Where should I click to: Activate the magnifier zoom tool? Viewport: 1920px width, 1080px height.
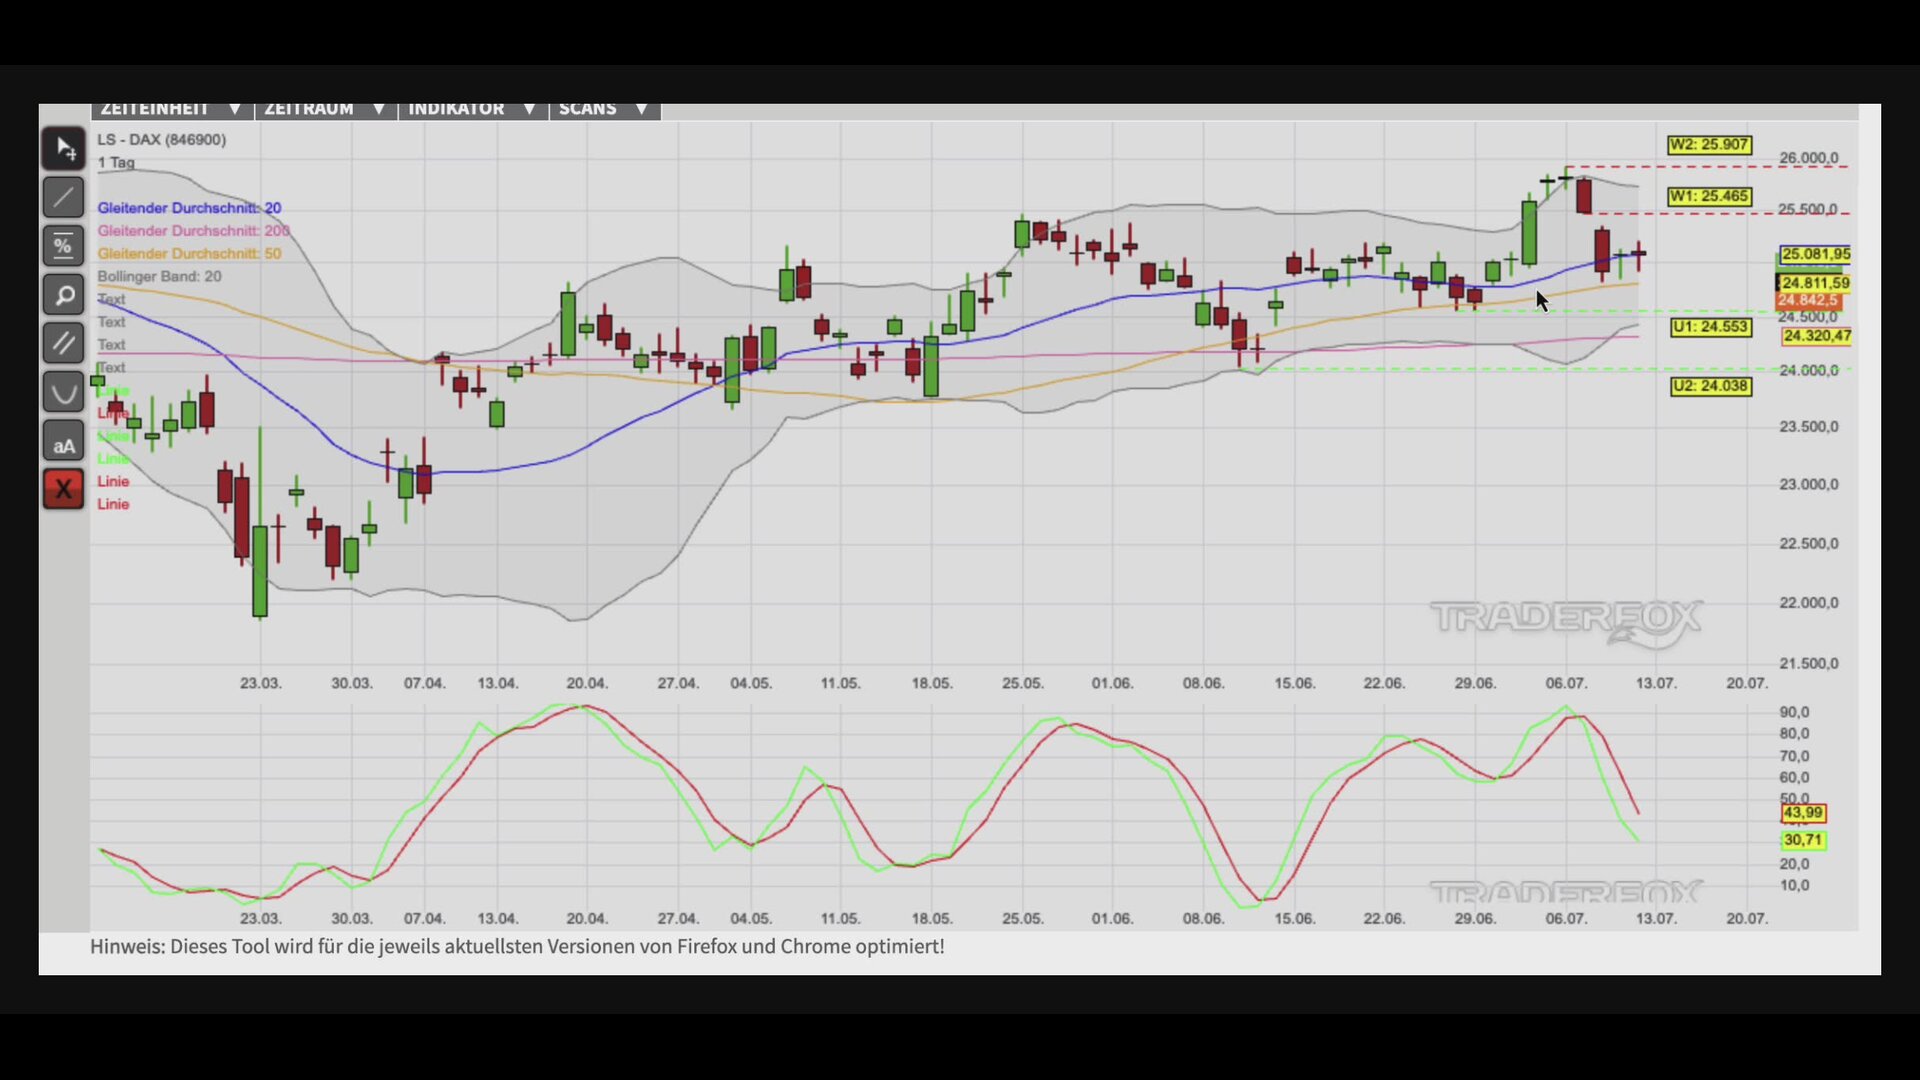click(x=63, y=295)
